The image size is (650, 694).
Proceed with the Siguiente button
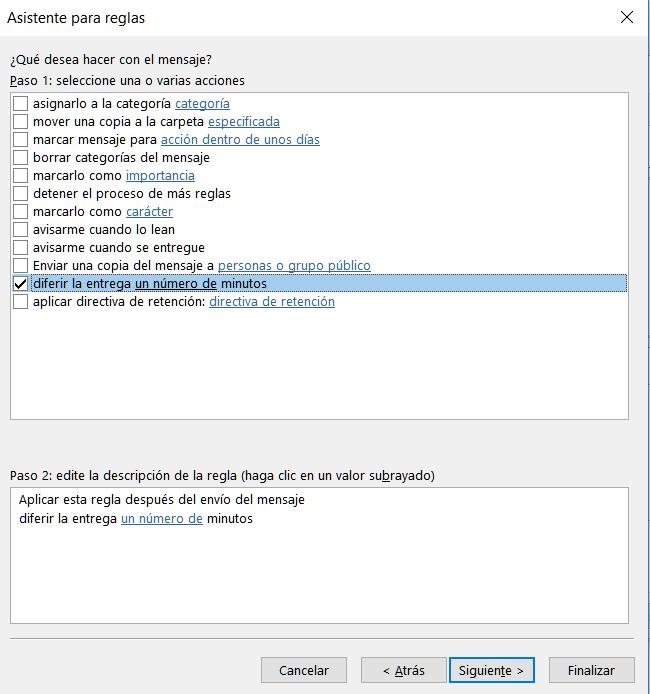tap(492, 670)
